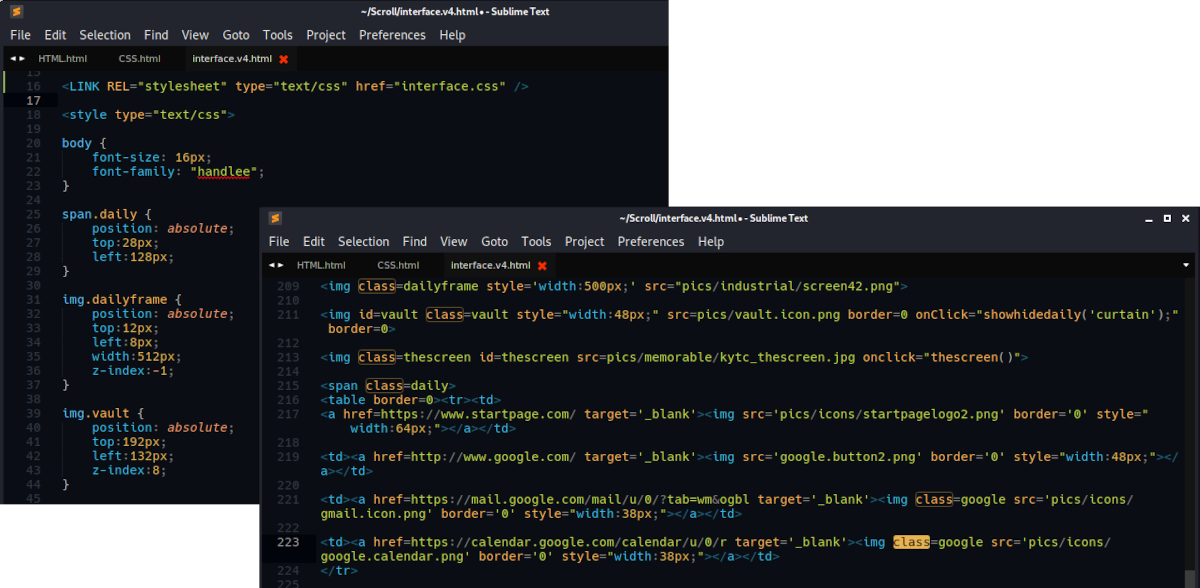This screenshot has height=588, width=1200.
Task: Click the tab scroll arrows in the back window
Action: (x=16, y=59)
